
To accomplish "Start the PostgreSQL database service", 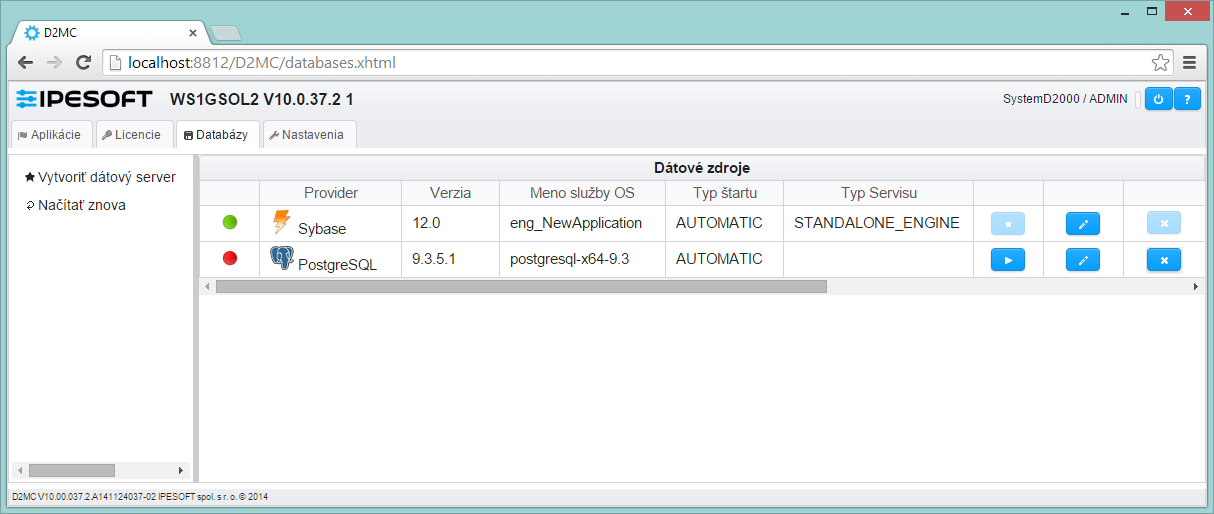I will (1008, 260).
